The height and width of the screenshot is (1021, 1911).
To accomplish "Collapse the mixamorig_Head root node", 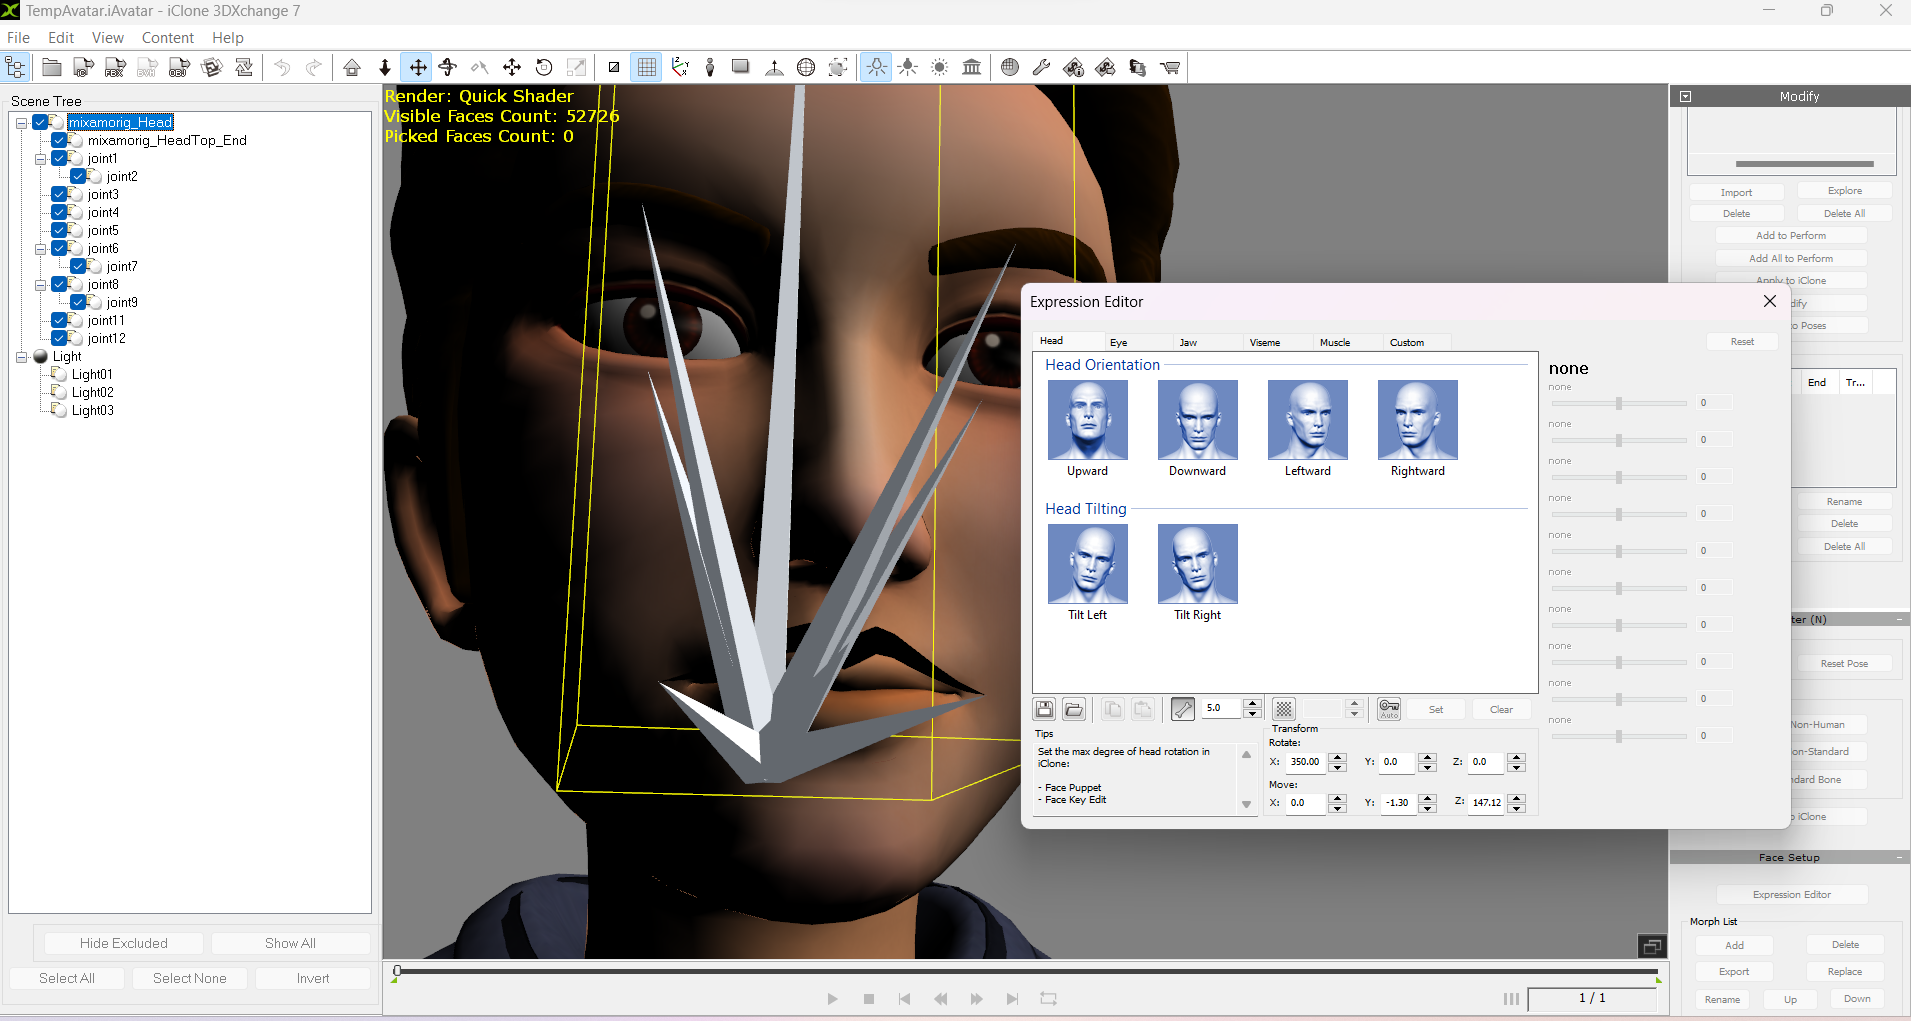I will pos(22,123).
